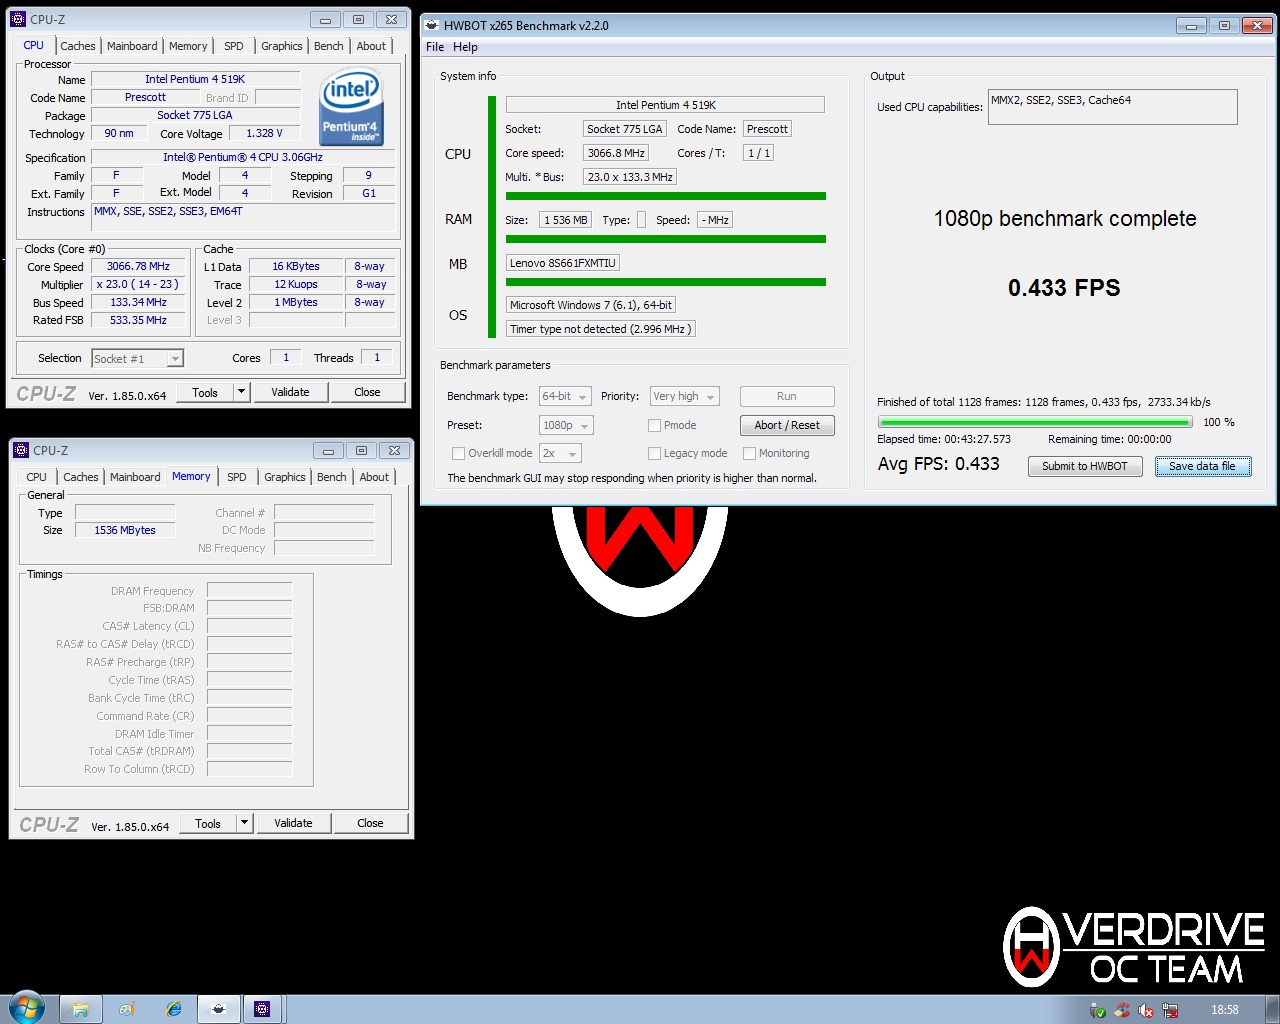Click the Lenovo 8S661FXMTIU motherboard field
Viewport: 1280px width, 1024px height.
pos(563,263)
